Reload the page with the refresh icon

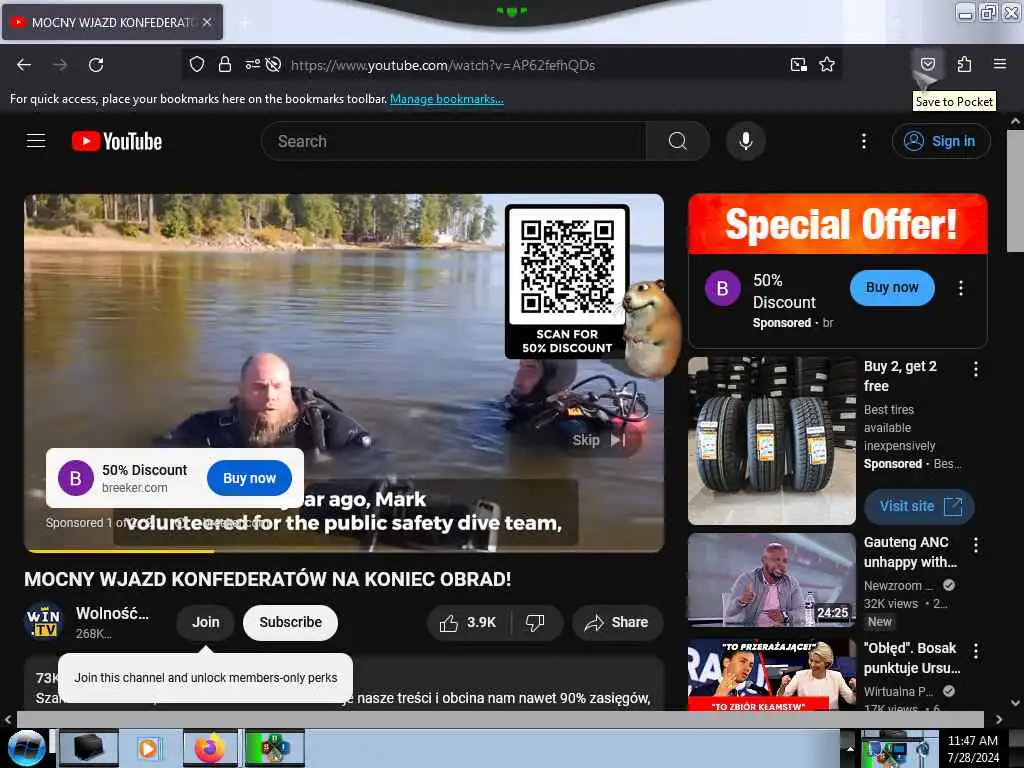96,65
